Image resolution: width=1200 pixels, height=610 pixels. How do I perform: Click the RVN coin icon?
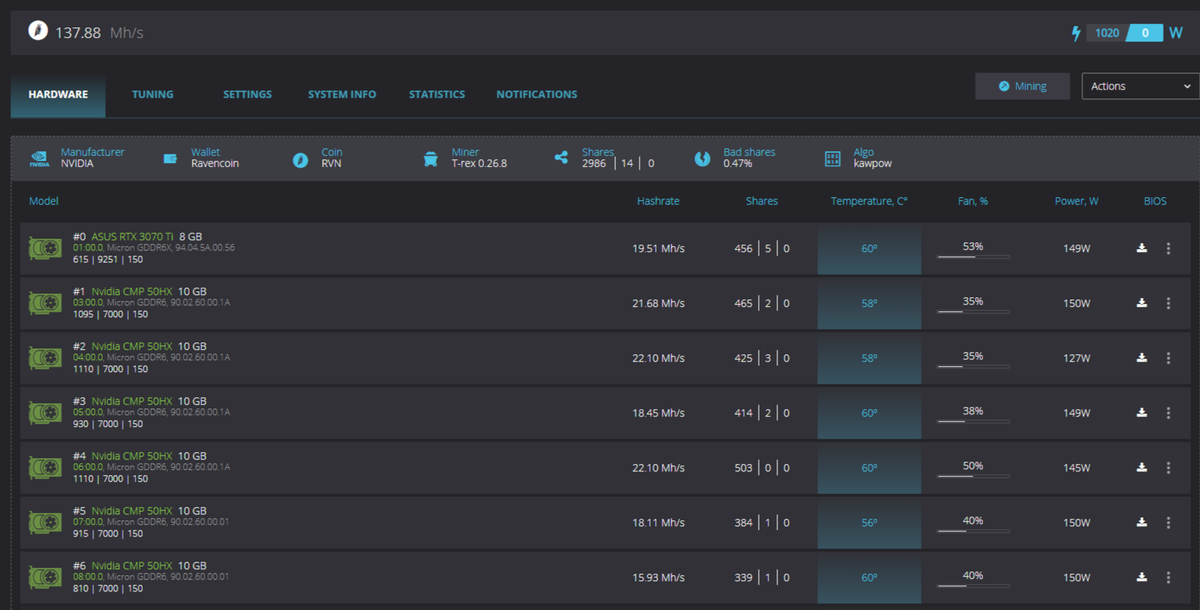[300, 159]
